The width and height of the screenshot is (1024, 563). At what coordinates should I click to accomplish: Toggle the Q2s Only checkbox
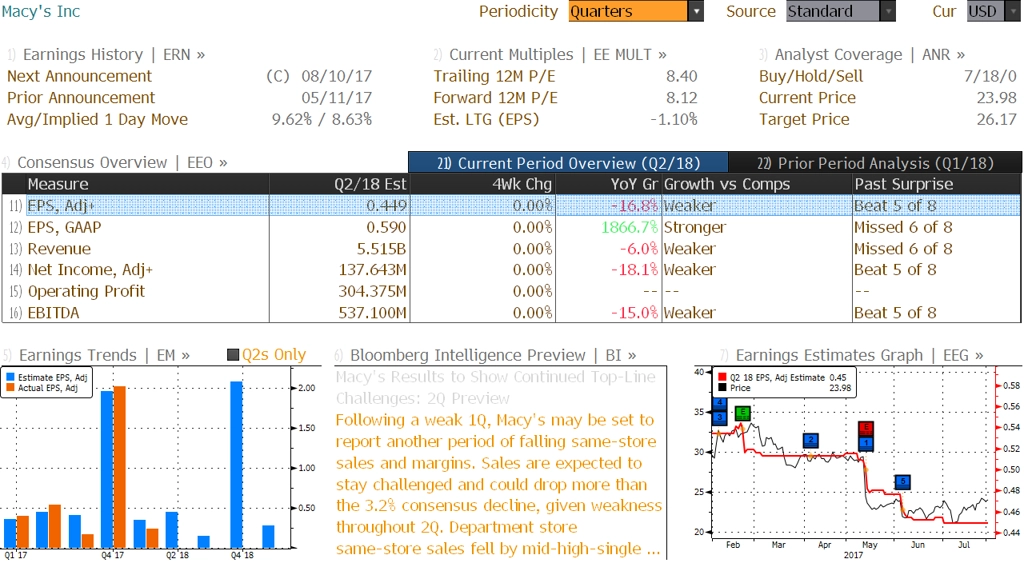(x=233, y=355)
